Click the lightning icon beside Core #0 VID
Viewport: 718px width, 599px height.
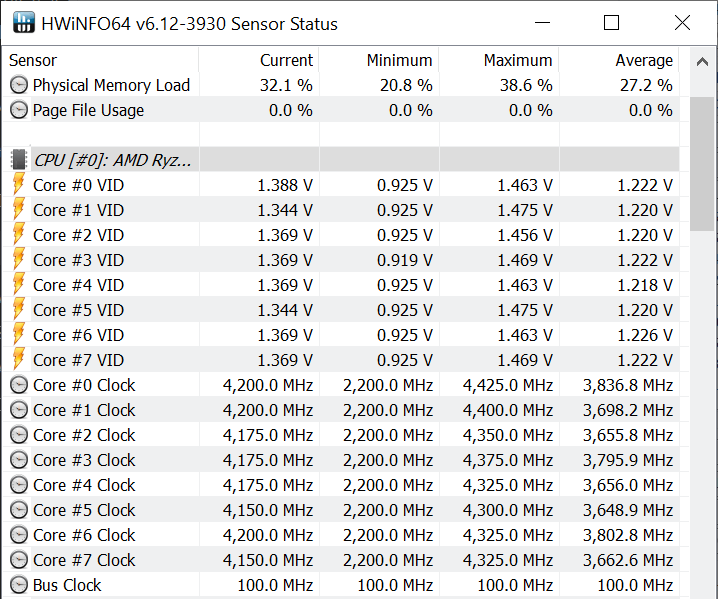[19, 185]
